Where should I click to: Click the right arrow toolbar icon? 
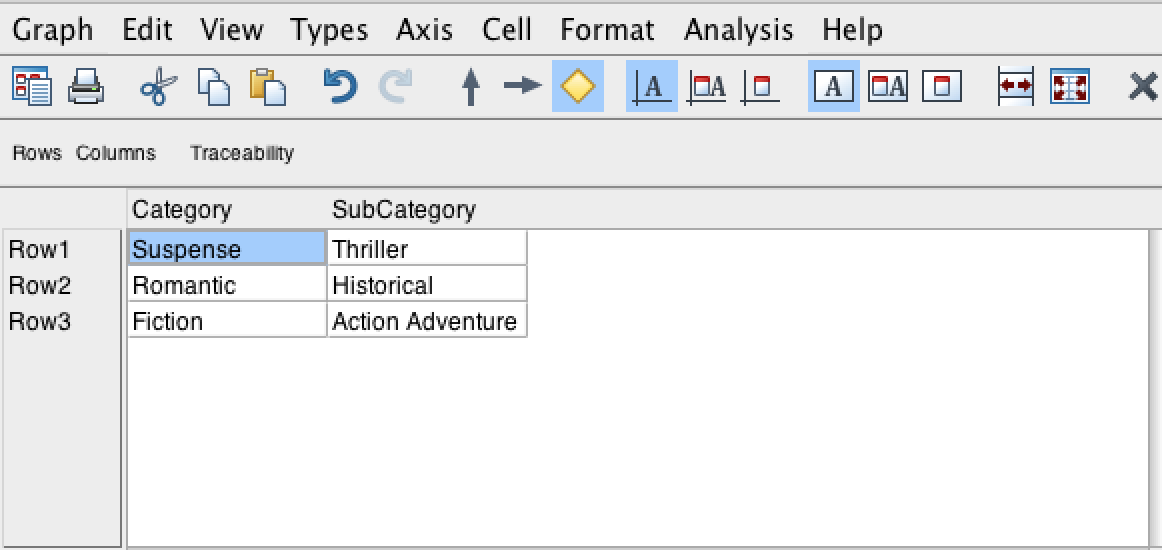pyautogui.click(x=521, y=87)
